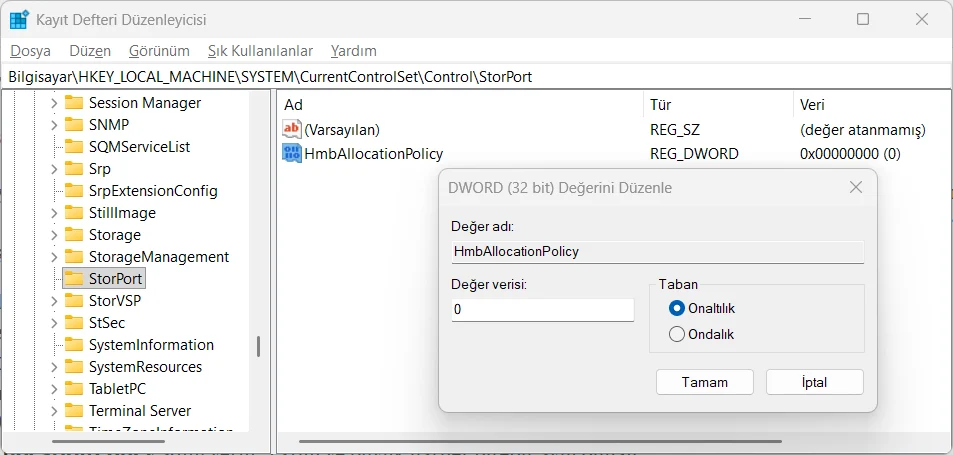Click the REG_SZ type cell
Screen dimensions: 953x455
pyautogui.click(x=675, y=129)
